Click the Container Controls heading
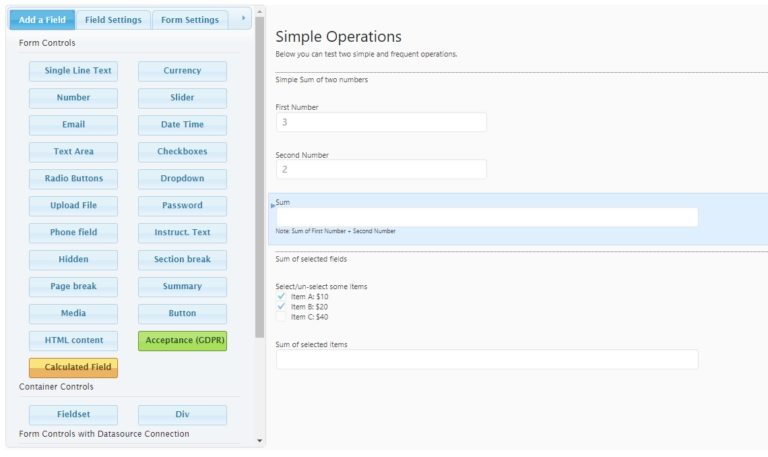The height and width of the screenshot is (457, 768). (56, 387)
